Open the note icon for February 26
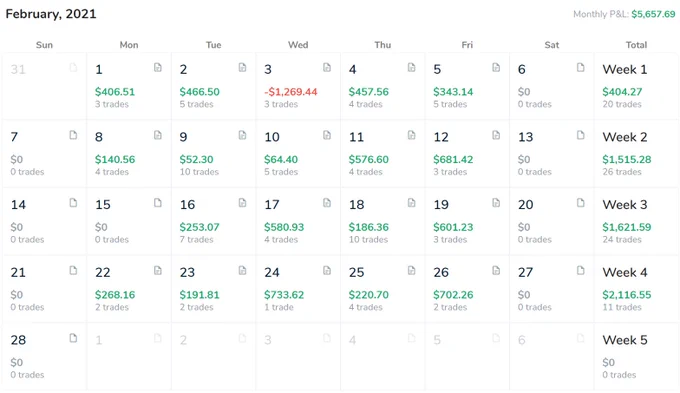This screenshot has width=680, height=393. (x=496, y=271)
